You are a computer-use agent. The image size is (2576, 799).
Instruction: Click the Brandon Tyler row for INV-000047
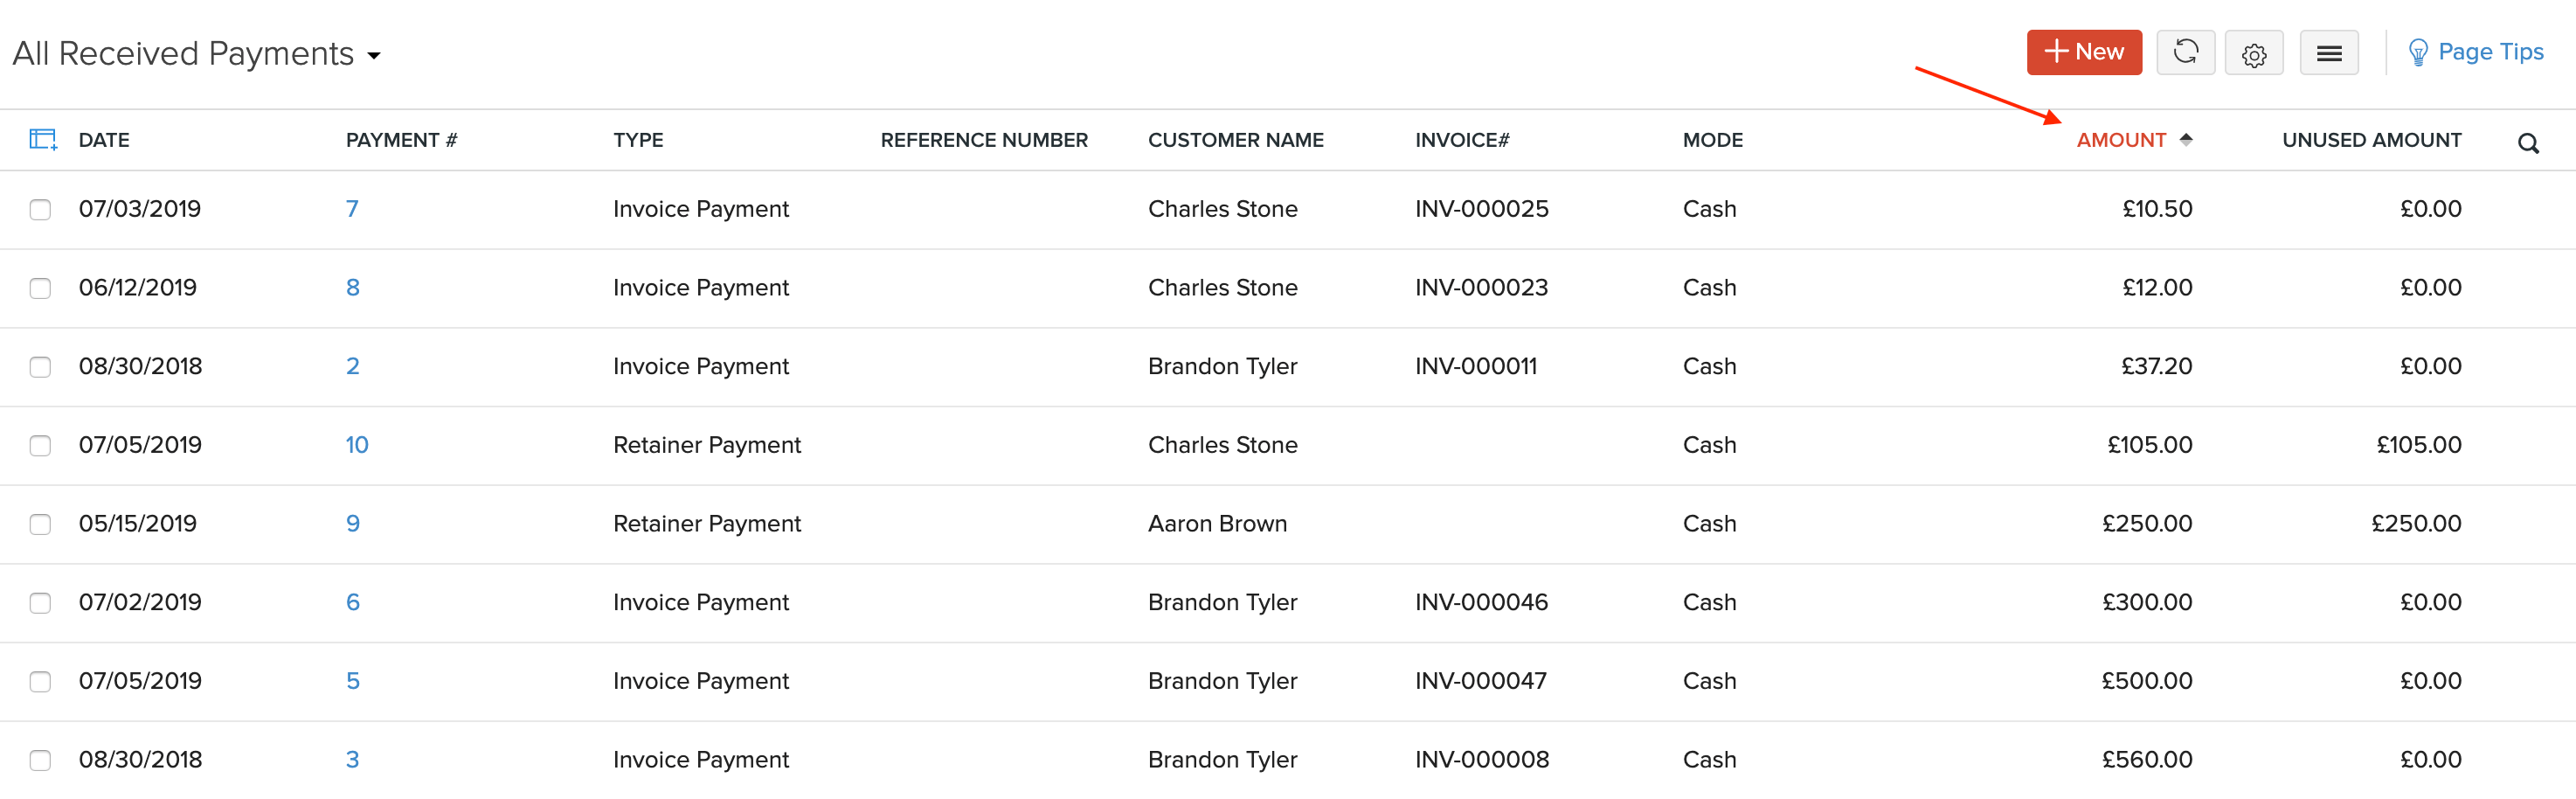coord(1222,681)
